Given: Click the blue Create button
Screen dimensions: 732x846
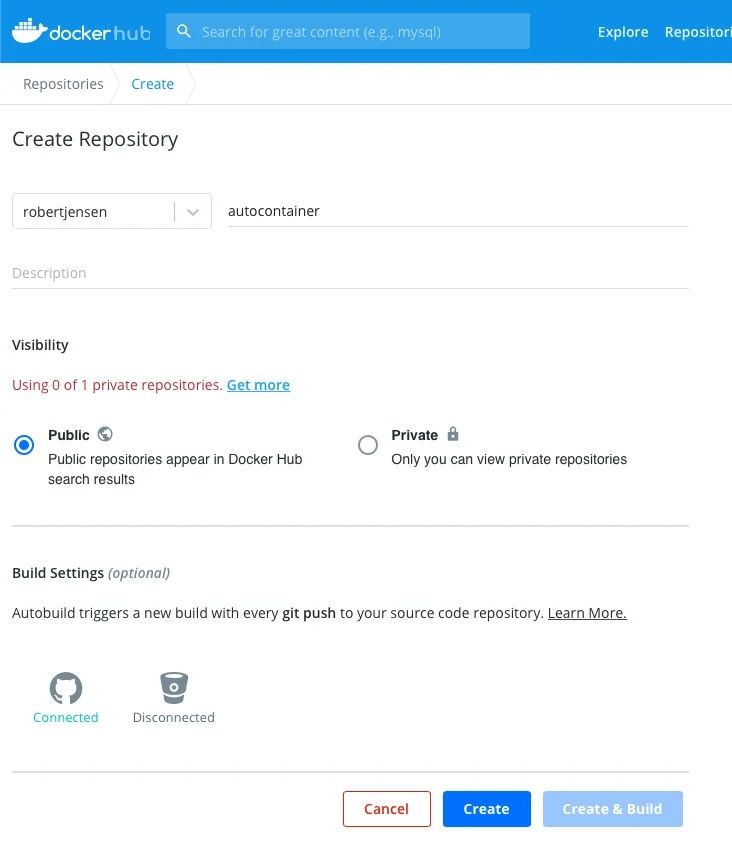Looking at the screenshot, I should tap(487, 809).
